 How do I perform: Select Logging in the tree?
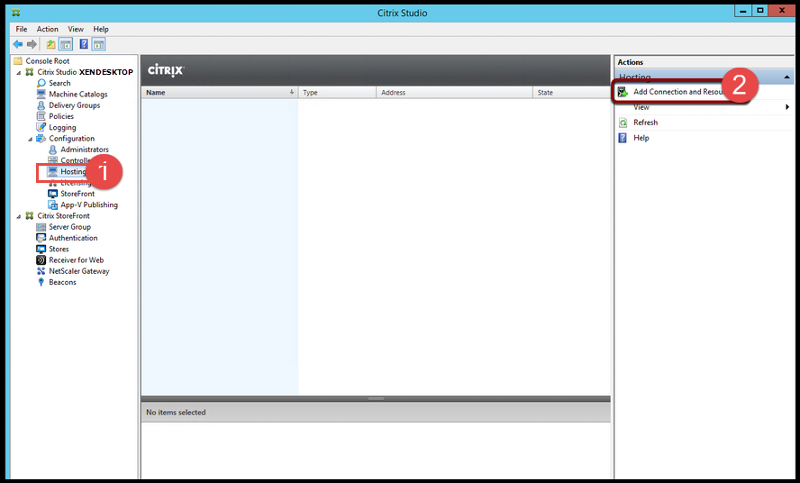[62, 127]
